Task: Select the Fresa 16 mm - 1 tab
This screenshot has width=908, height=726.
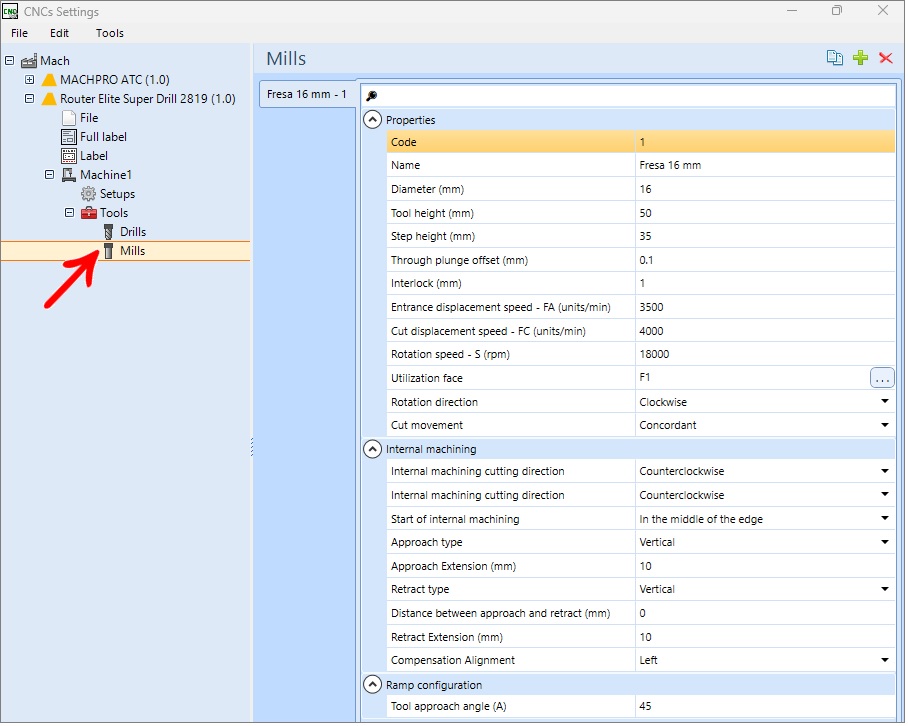Action: pyautogui.click(x=307, y=94)
